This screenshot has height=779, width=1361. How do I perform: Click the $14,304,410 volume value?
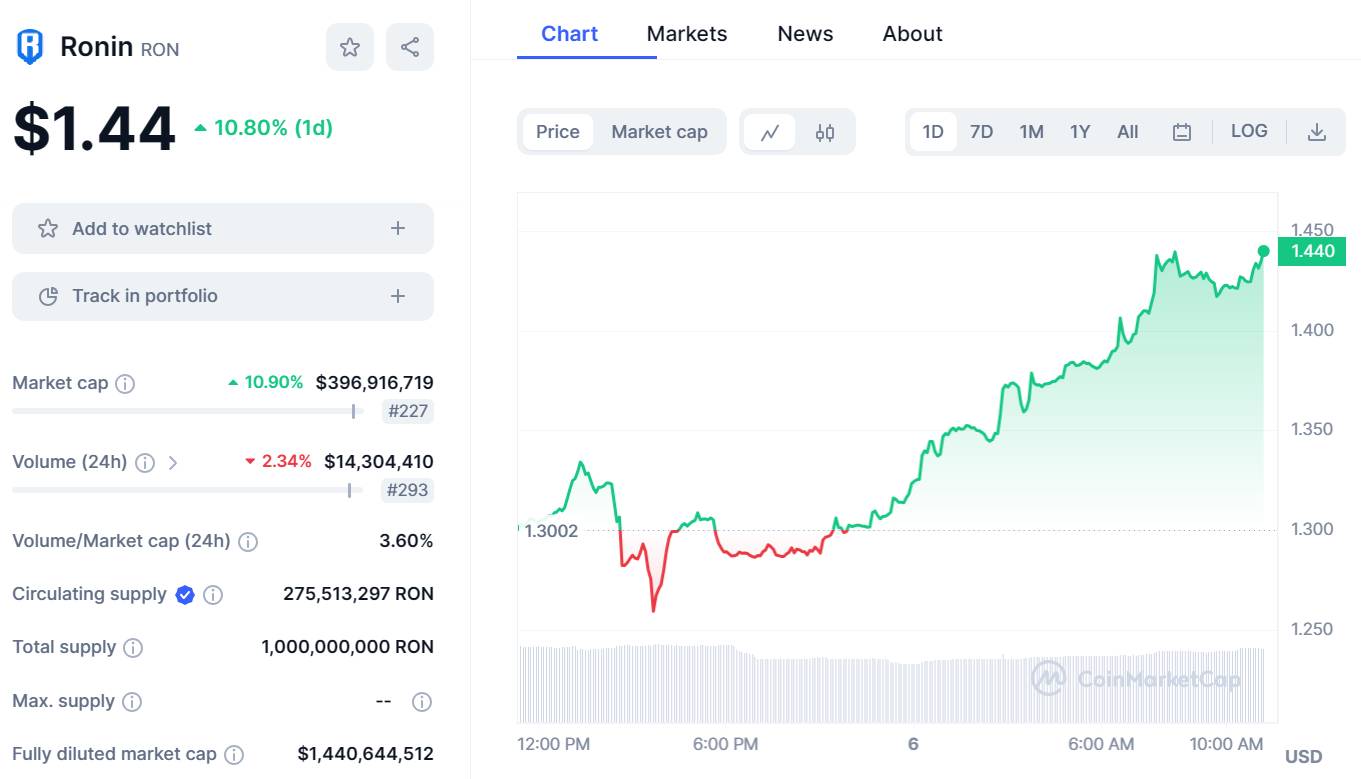click(379, 461)
